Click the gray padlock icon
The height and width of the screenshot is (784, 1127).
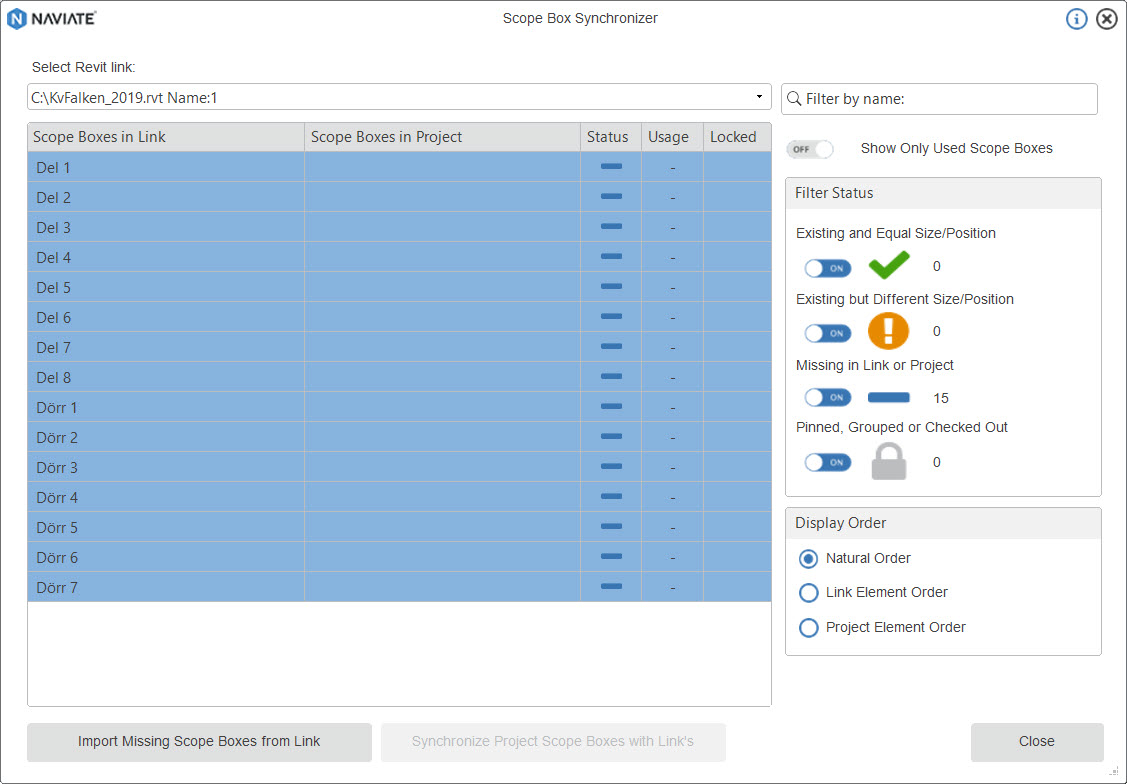(x=888, y=462)
